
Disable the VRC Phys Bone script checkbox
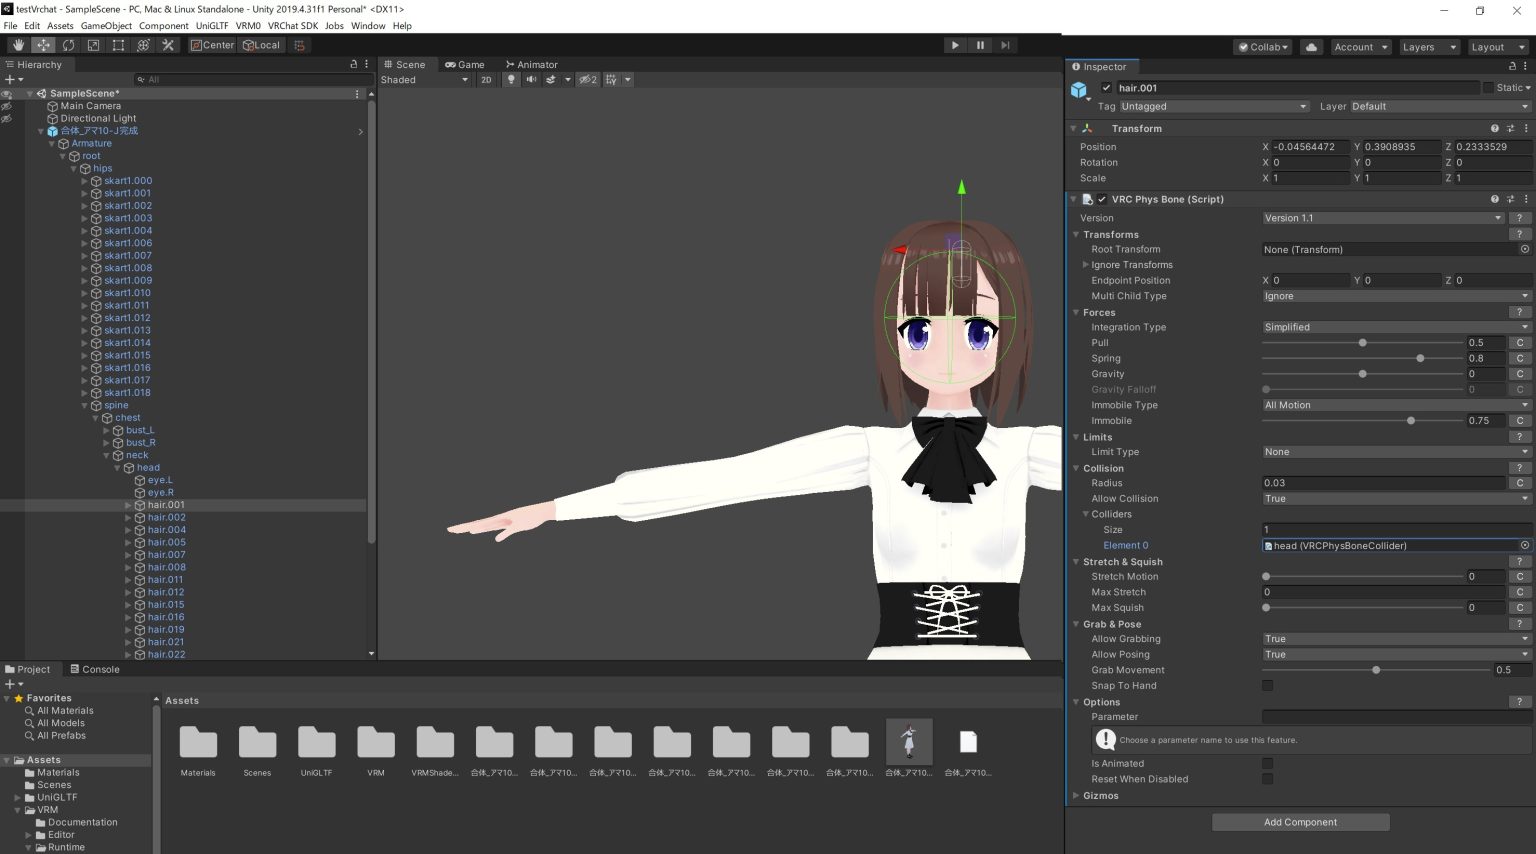(1101, 198)
